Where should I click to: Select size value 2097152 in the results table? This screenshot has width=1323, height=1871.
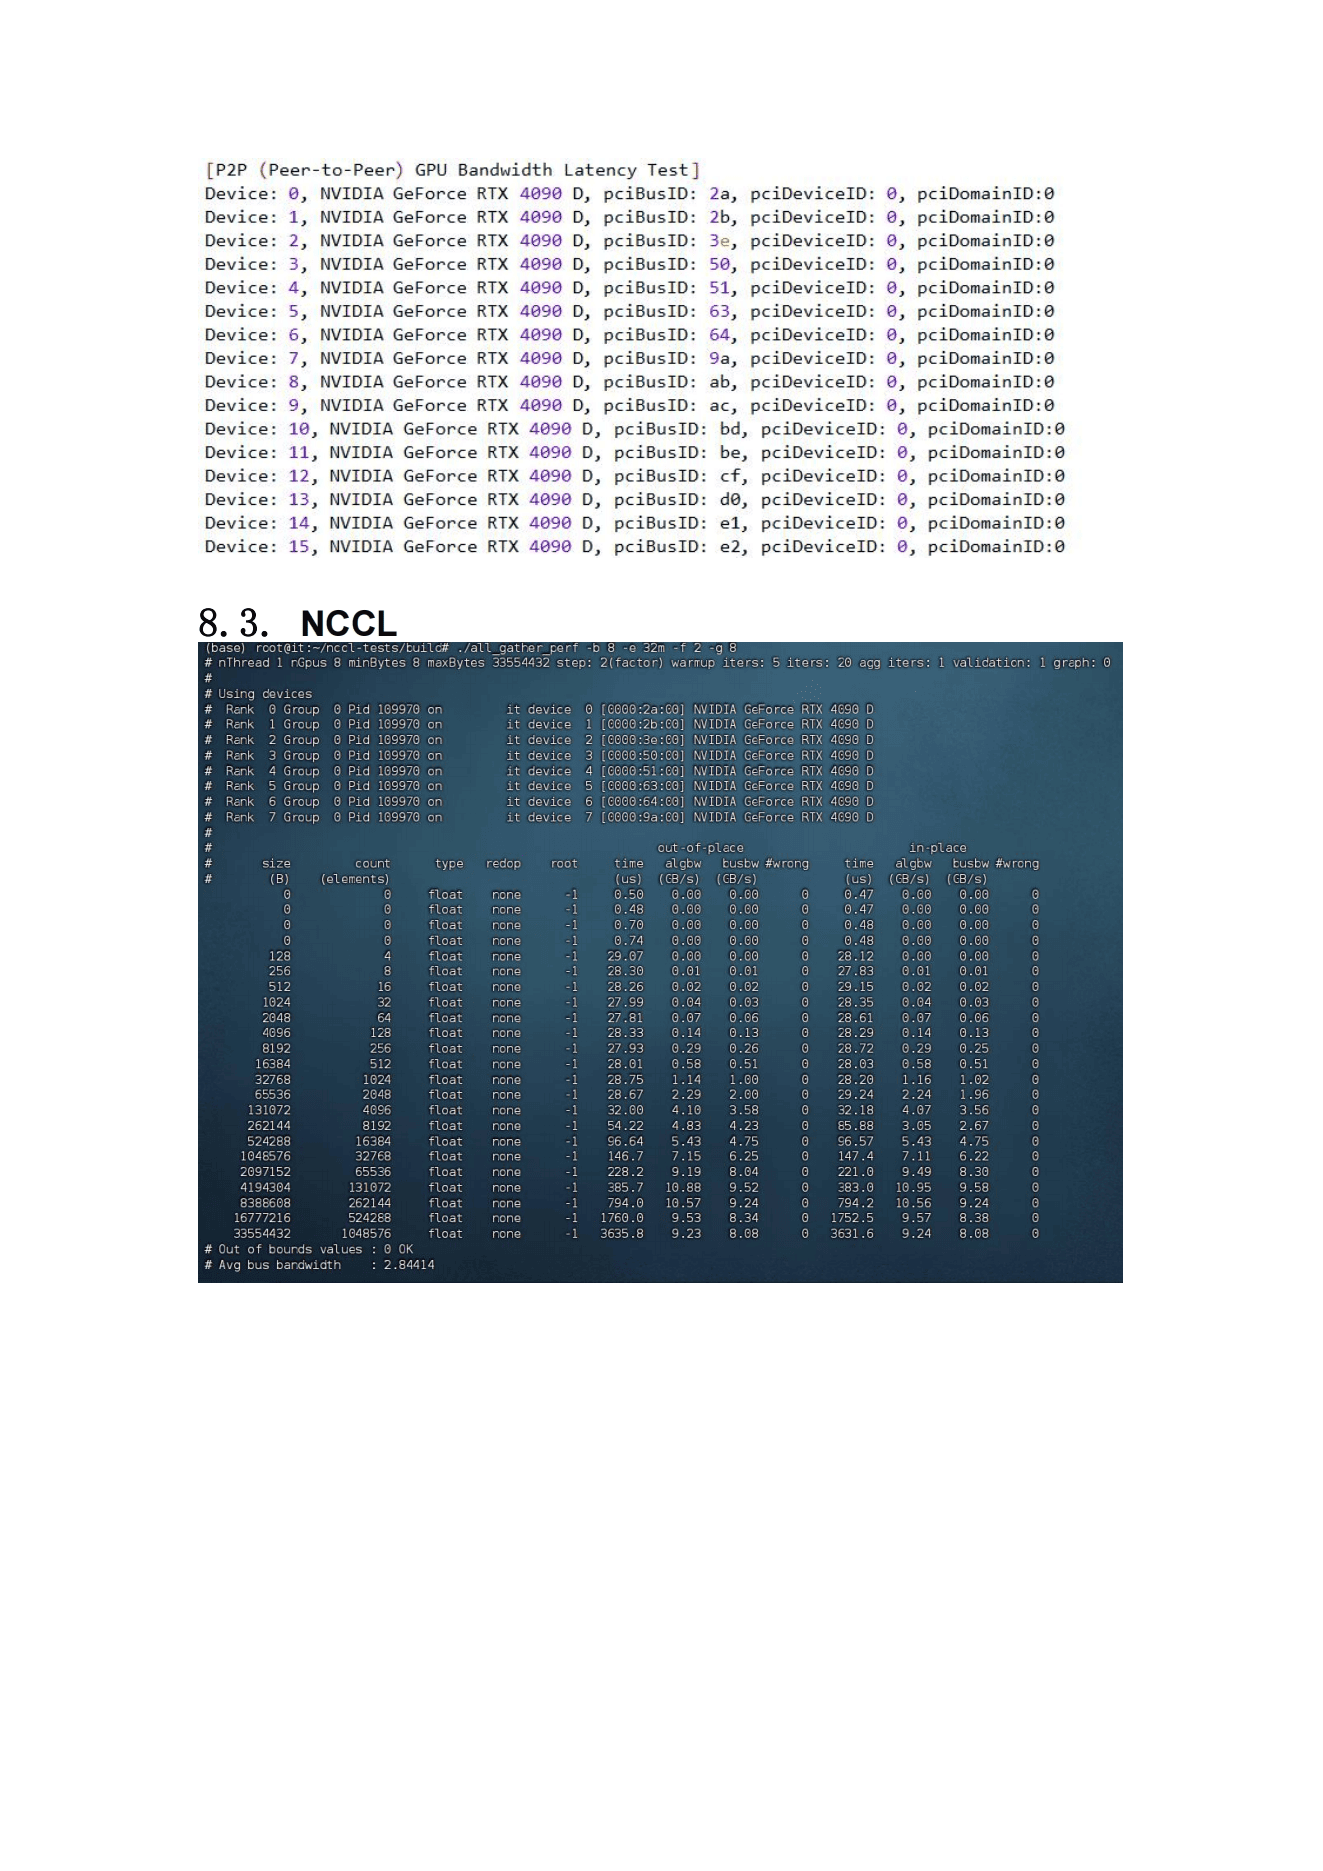(x=265, y=1172)
